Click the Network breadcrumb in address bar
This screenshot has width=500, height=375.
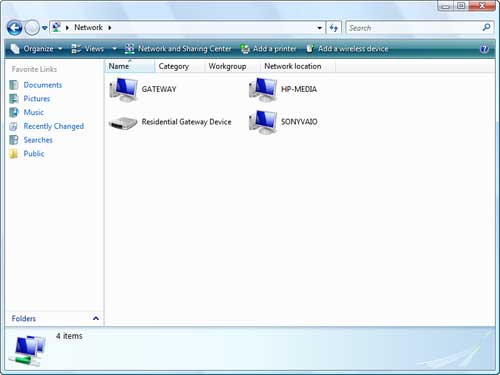(88, 27)
